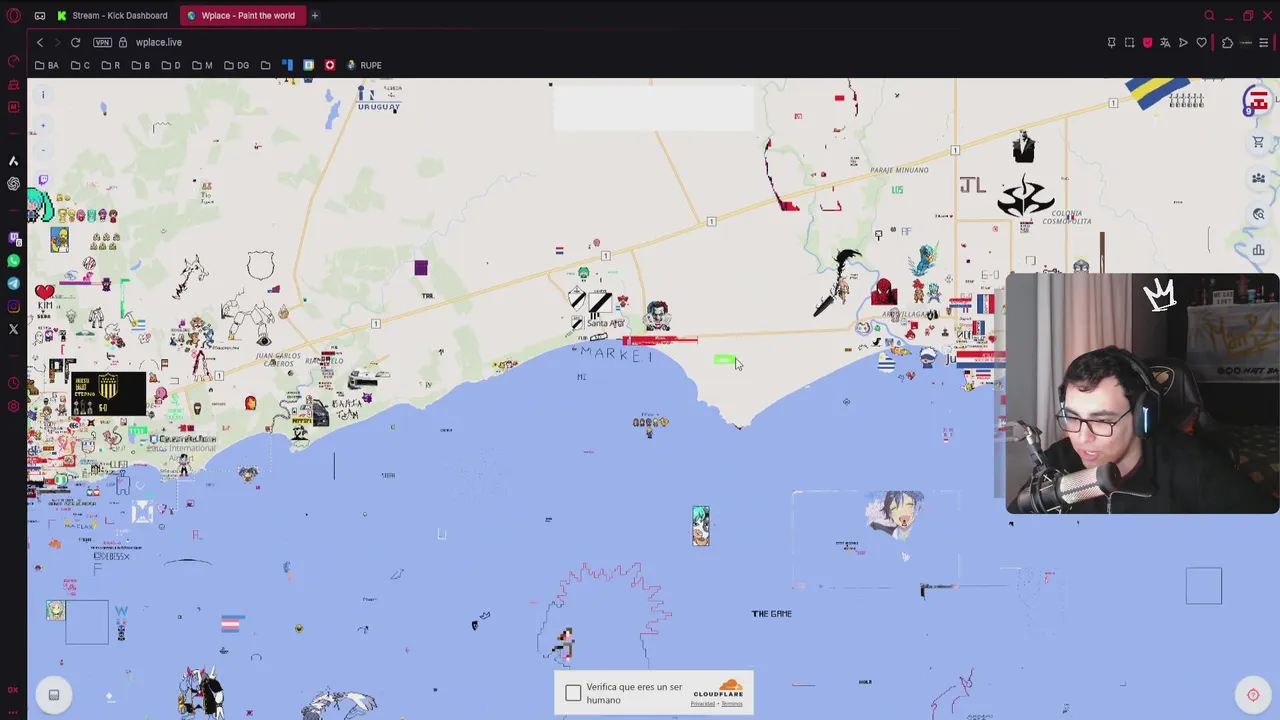
Task: Click the URUGUAY label on map
Action: (378, 107)
